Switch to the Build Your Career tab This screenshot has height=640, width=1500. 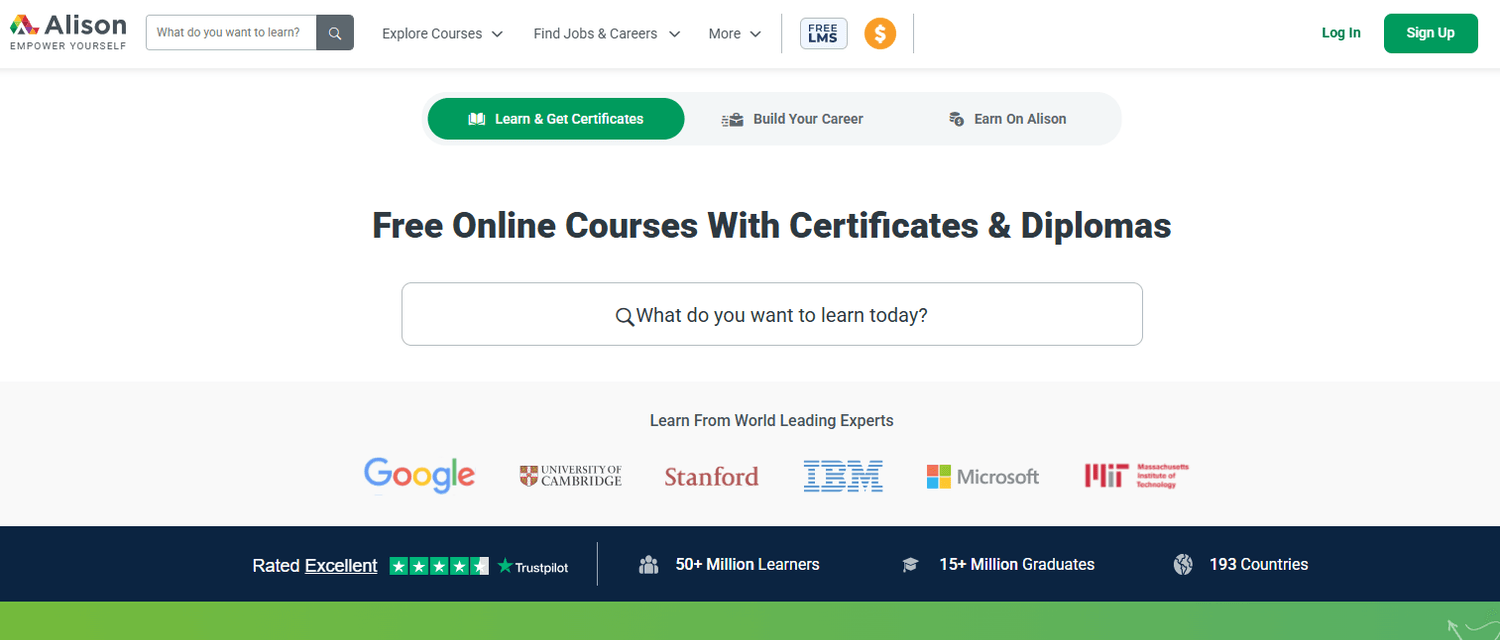tap(793, 119)
